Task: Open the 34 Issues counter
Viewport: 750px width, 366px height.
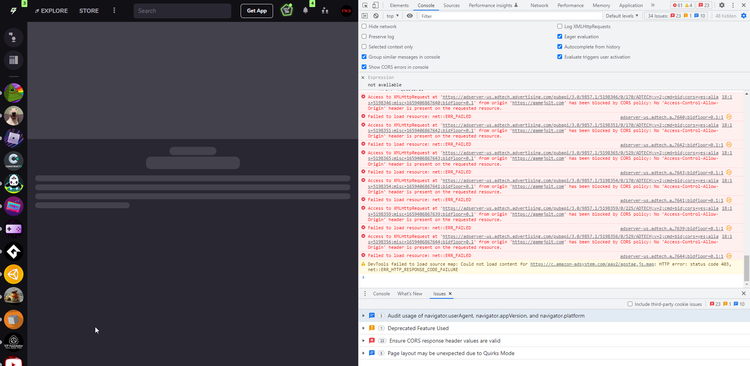Action: (675, 16)
